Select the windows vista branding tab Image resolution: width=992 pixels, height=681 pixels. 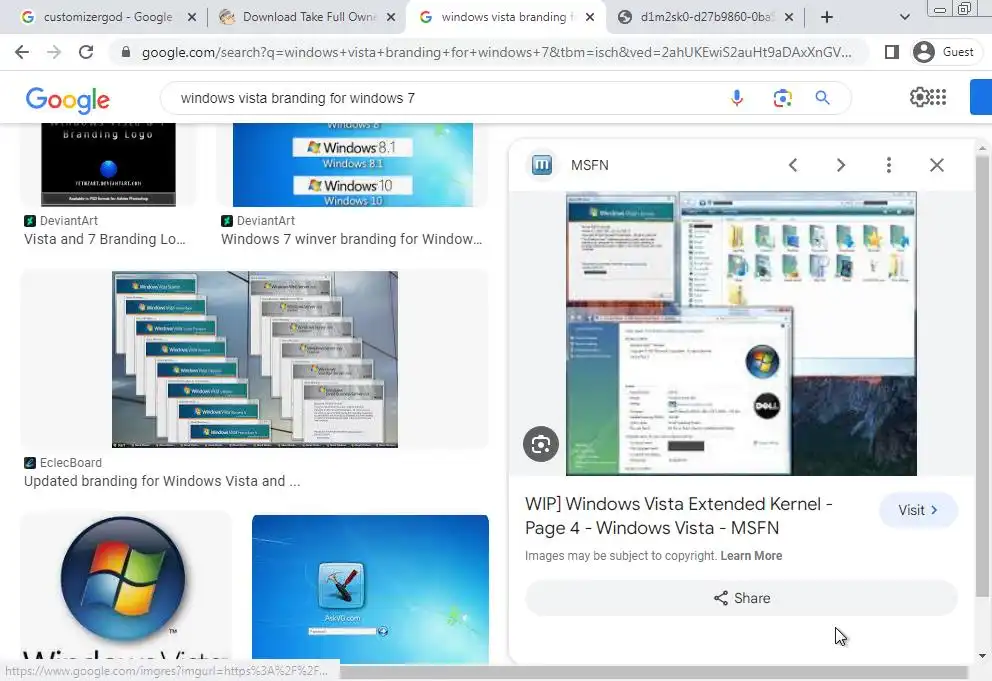click(504, 17)
